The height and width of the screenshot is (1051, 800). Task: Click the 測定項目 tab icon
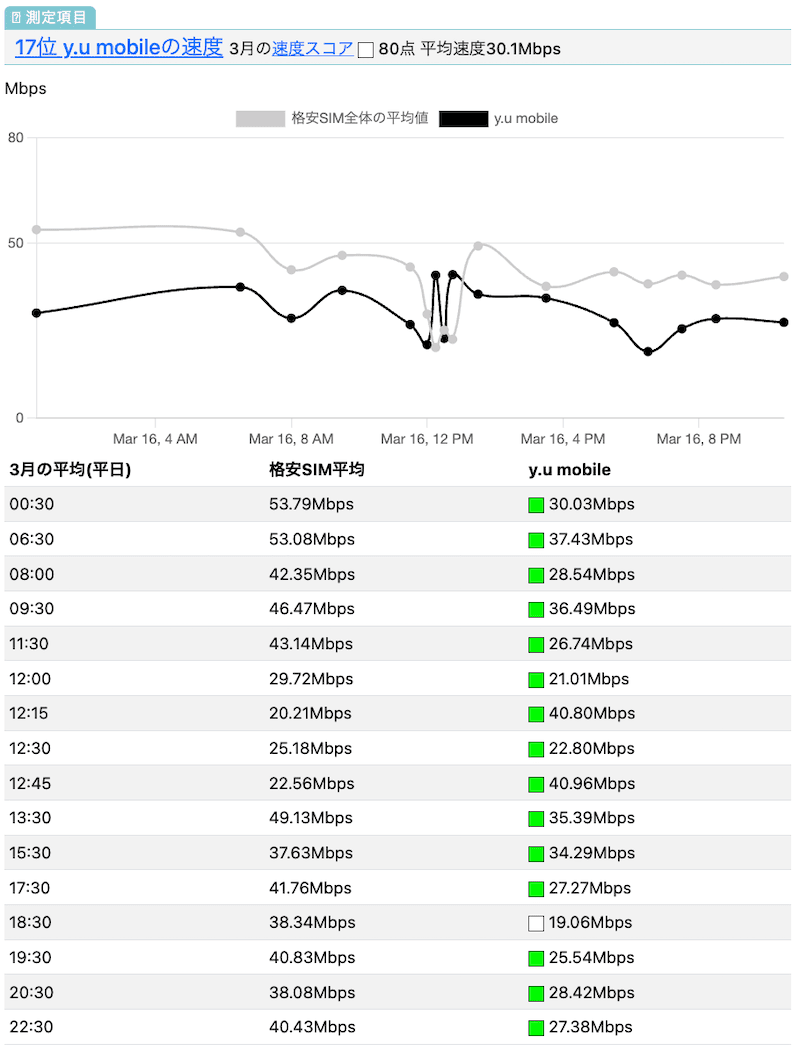coord(16,17)
